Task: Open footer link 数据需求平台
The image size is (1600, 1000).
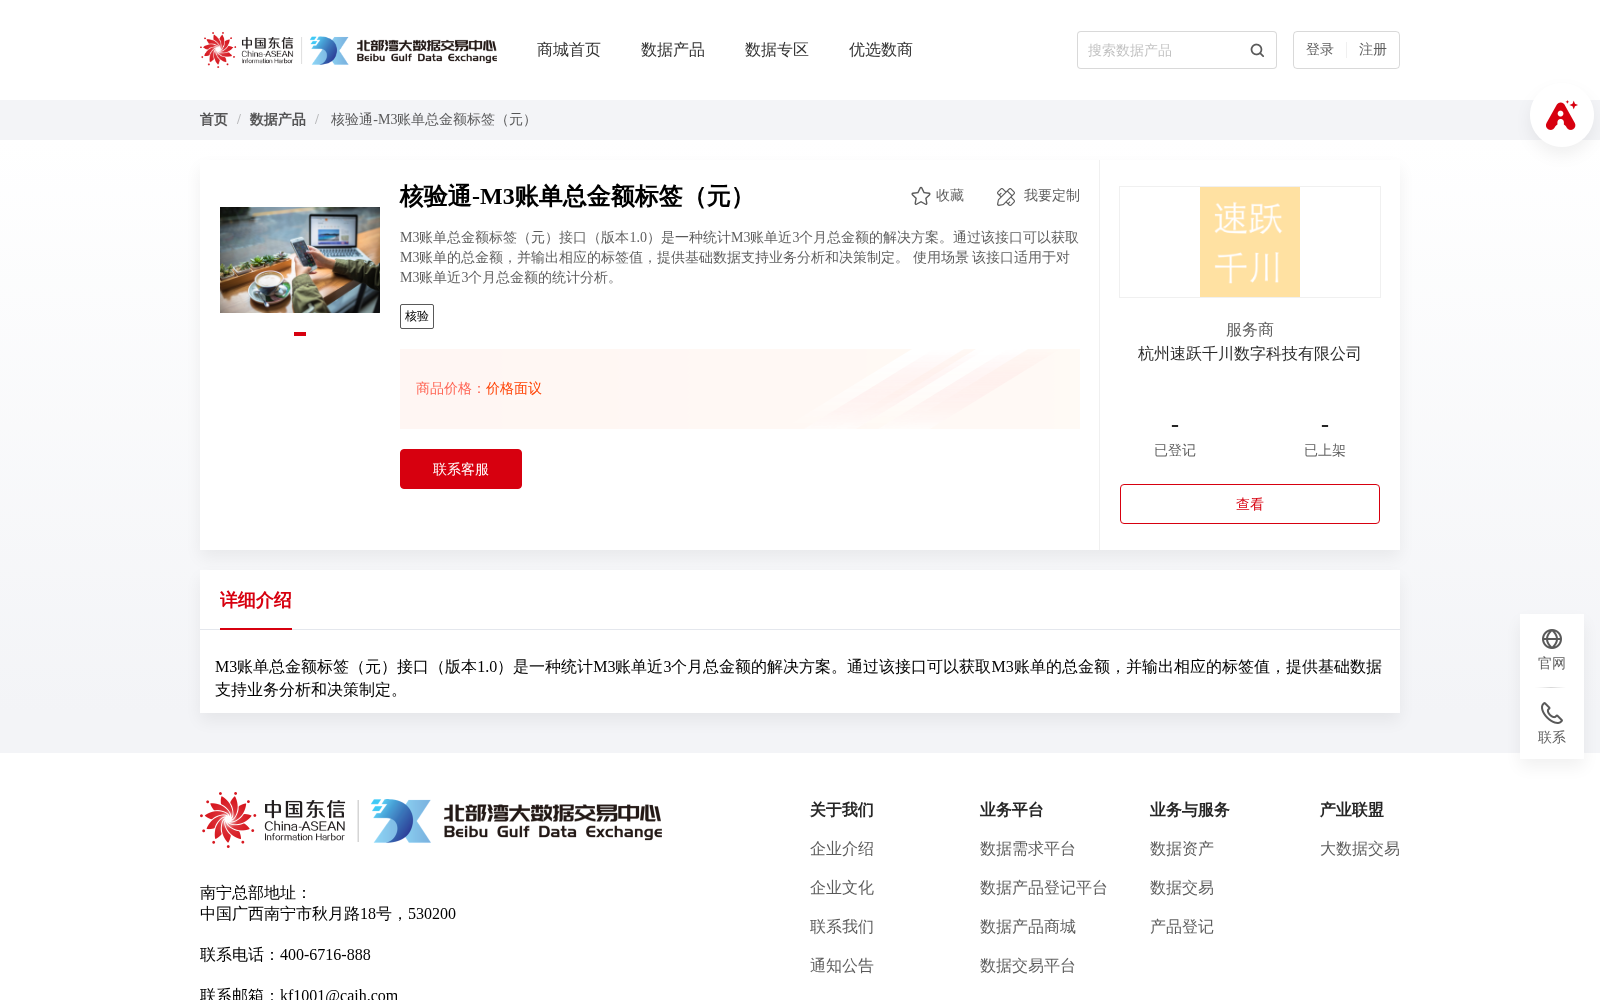Action: click(1028, 849)
